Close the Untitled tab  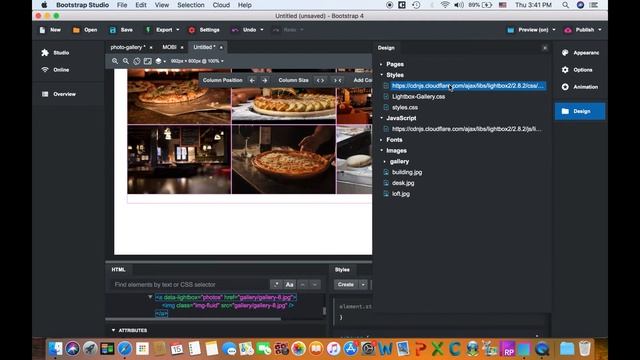[x=221, y=47]
